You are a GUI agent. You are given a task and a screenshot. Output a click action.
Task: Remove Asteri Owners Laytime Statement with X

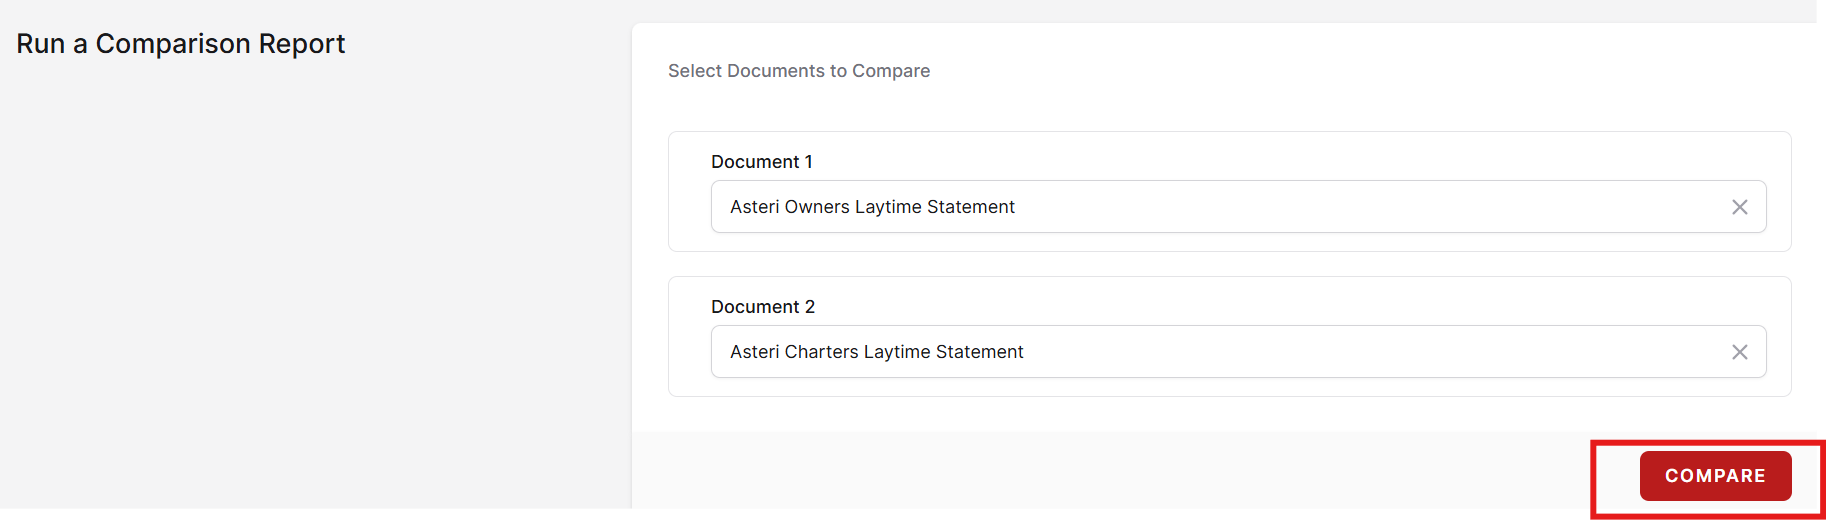coord(1739,207)
